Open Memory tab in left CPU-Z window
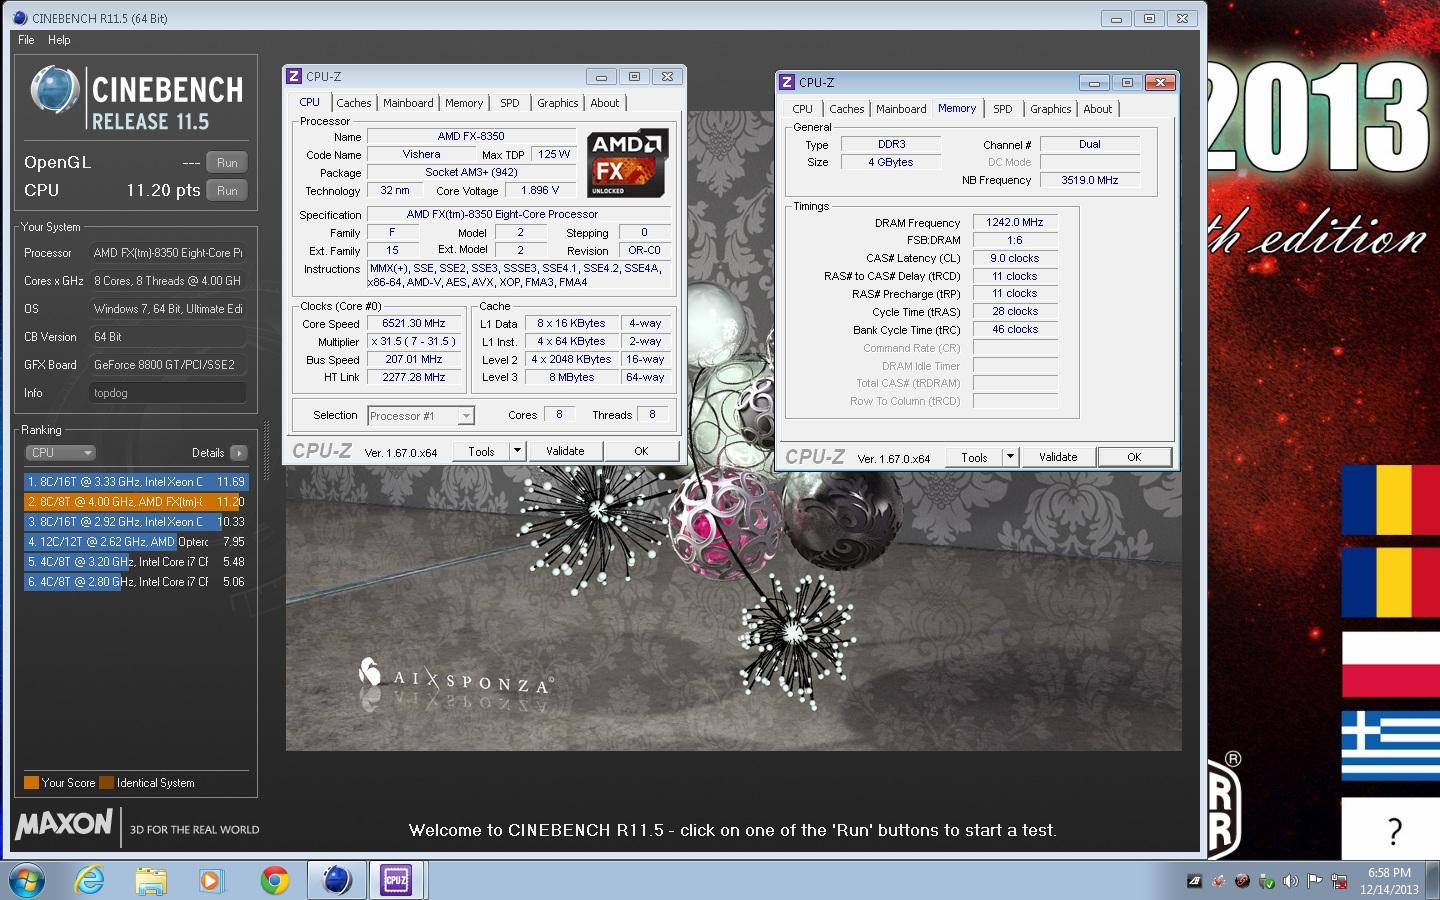1440x900 pixels. (464, 103)
